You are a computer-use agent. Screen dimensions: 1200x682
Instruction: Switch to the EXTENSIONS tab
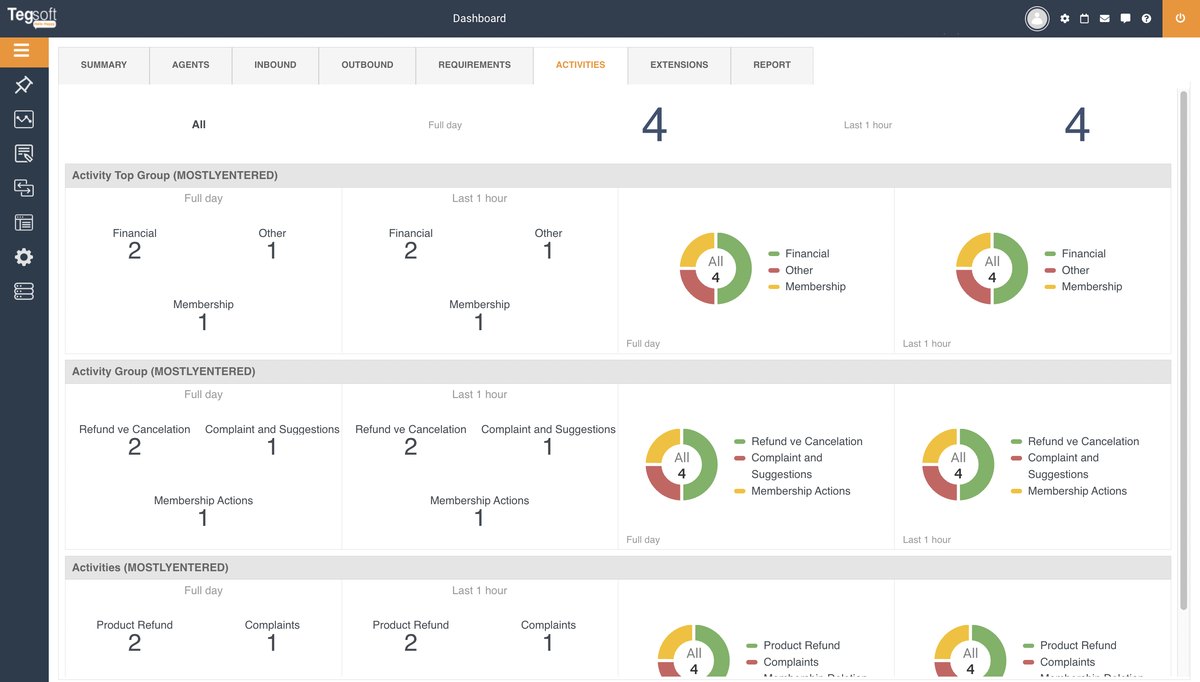coord(679,65)
